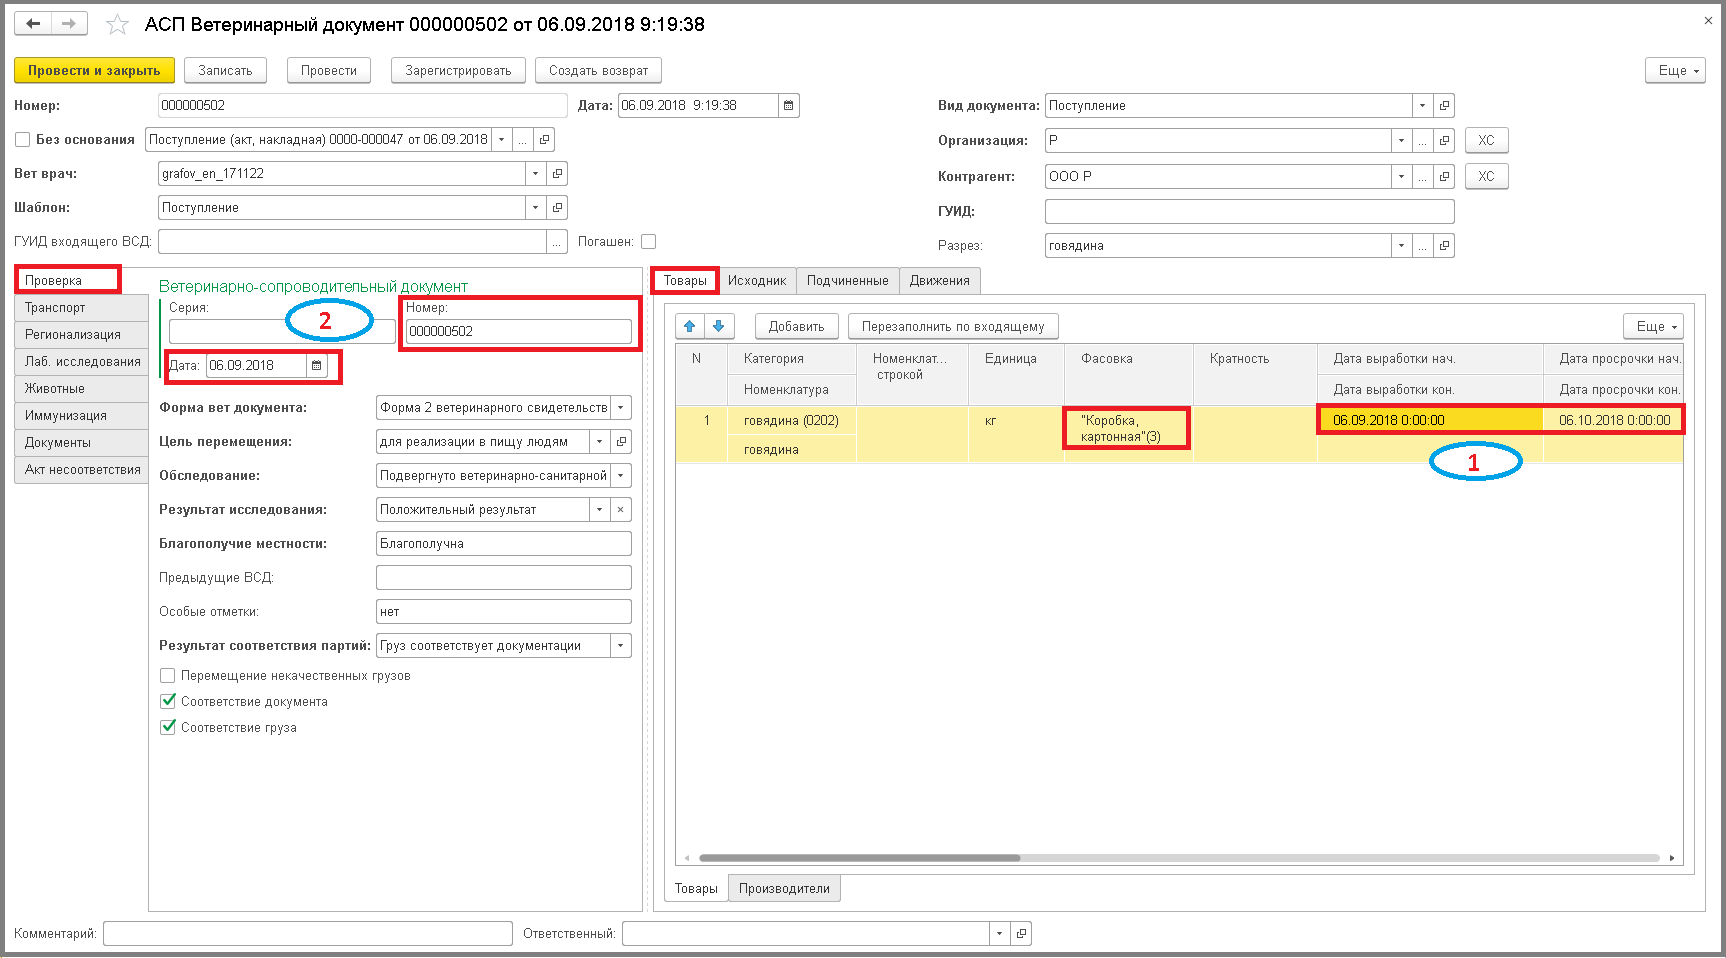Open the Контрагент linked item icon
This screenshot has width=1726, height=958.
coord(1444,177)
